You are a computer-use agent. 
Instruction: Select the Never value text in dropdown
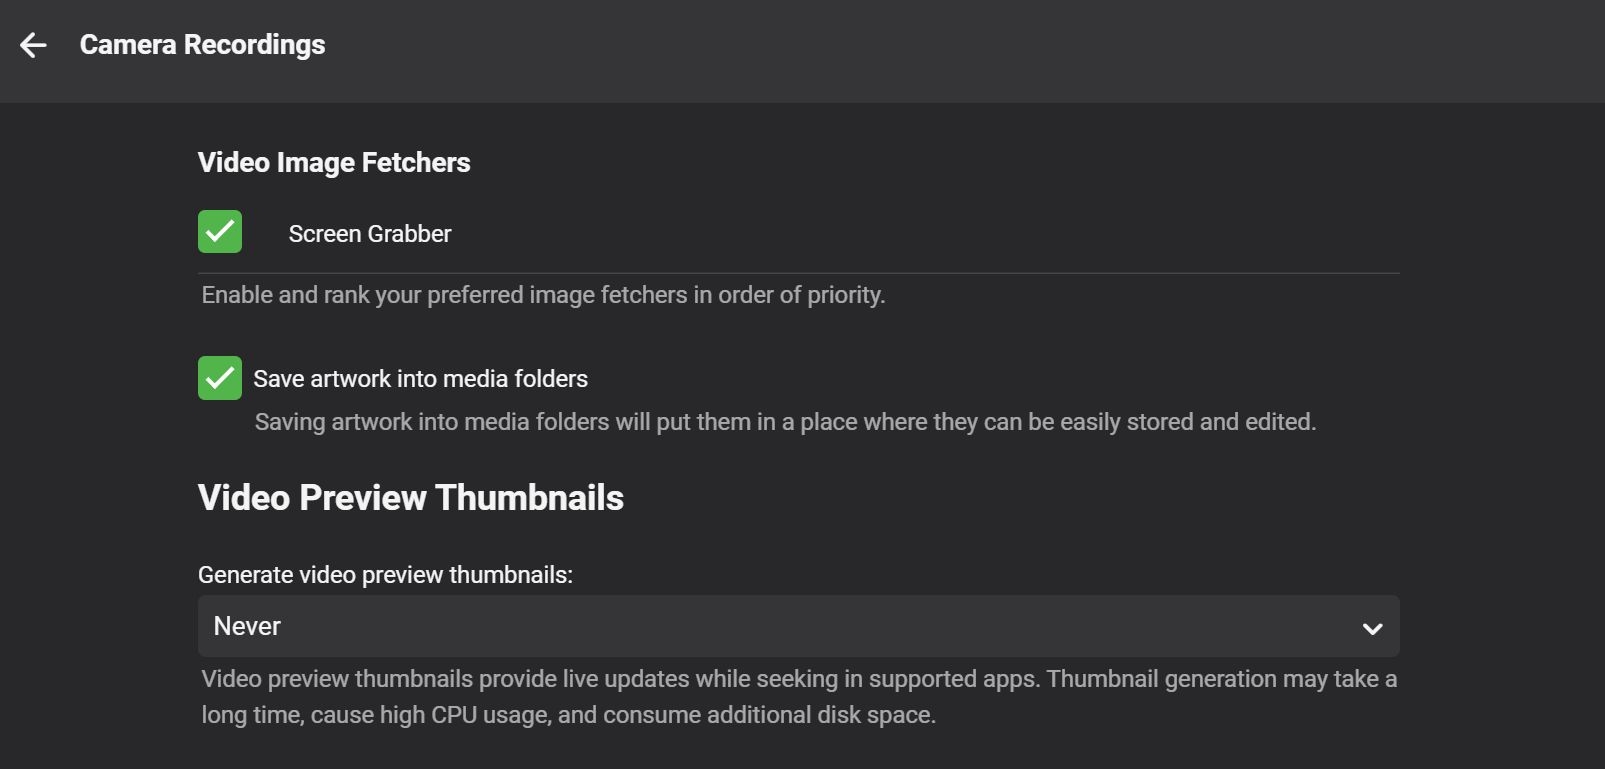(247, 627)
